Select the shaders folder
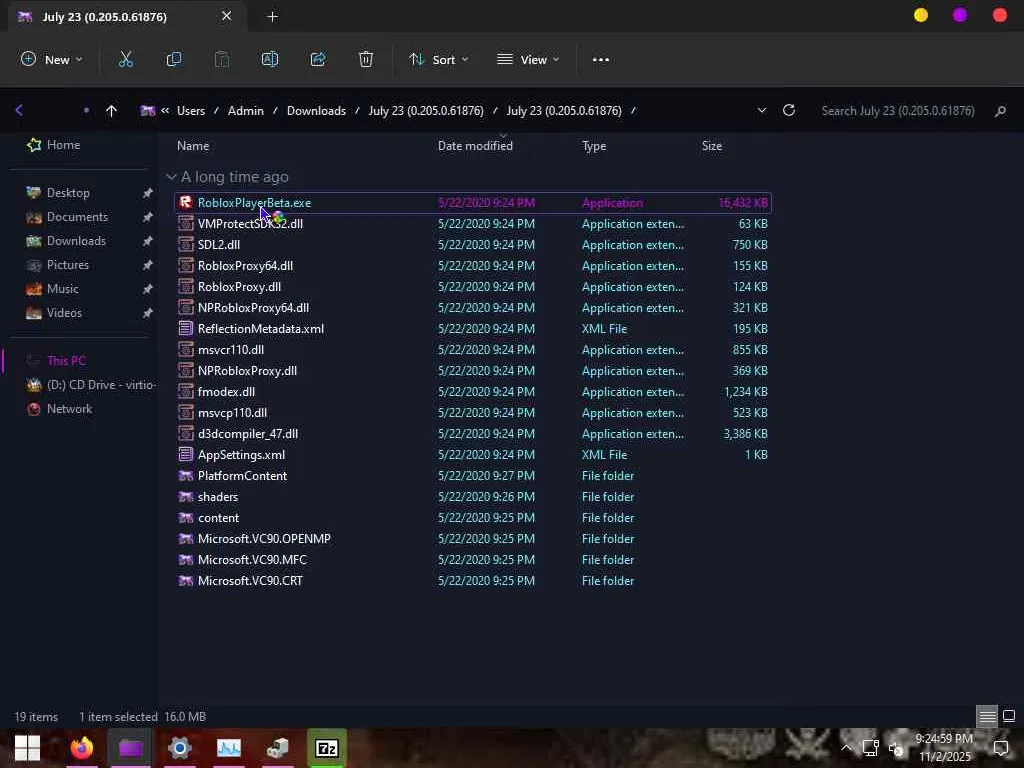1024x768 pixels. tap(473, 496)
